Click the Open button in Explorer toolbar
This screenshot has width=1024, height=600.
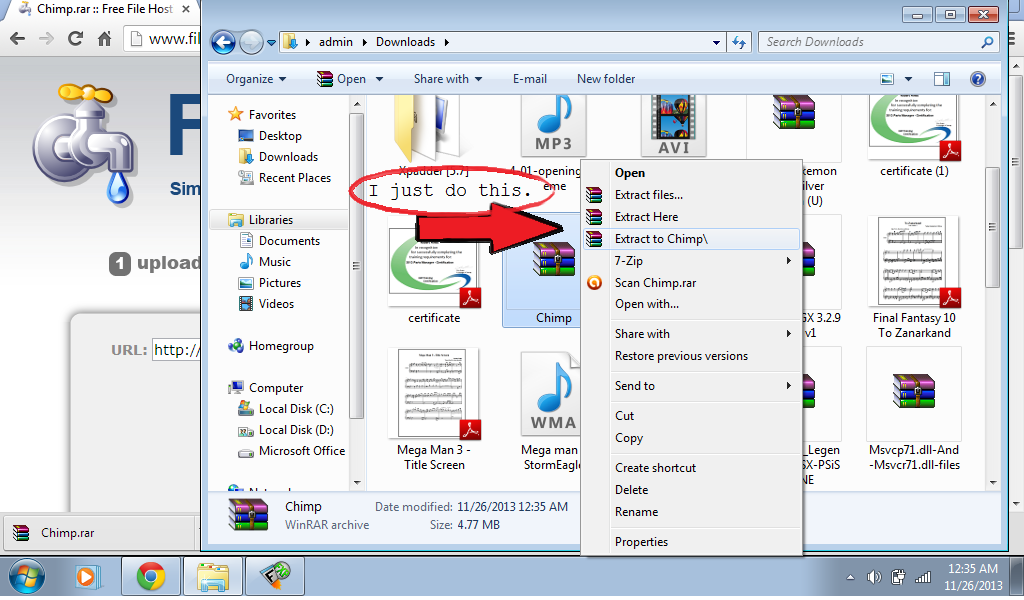click(x=342, y=79)
